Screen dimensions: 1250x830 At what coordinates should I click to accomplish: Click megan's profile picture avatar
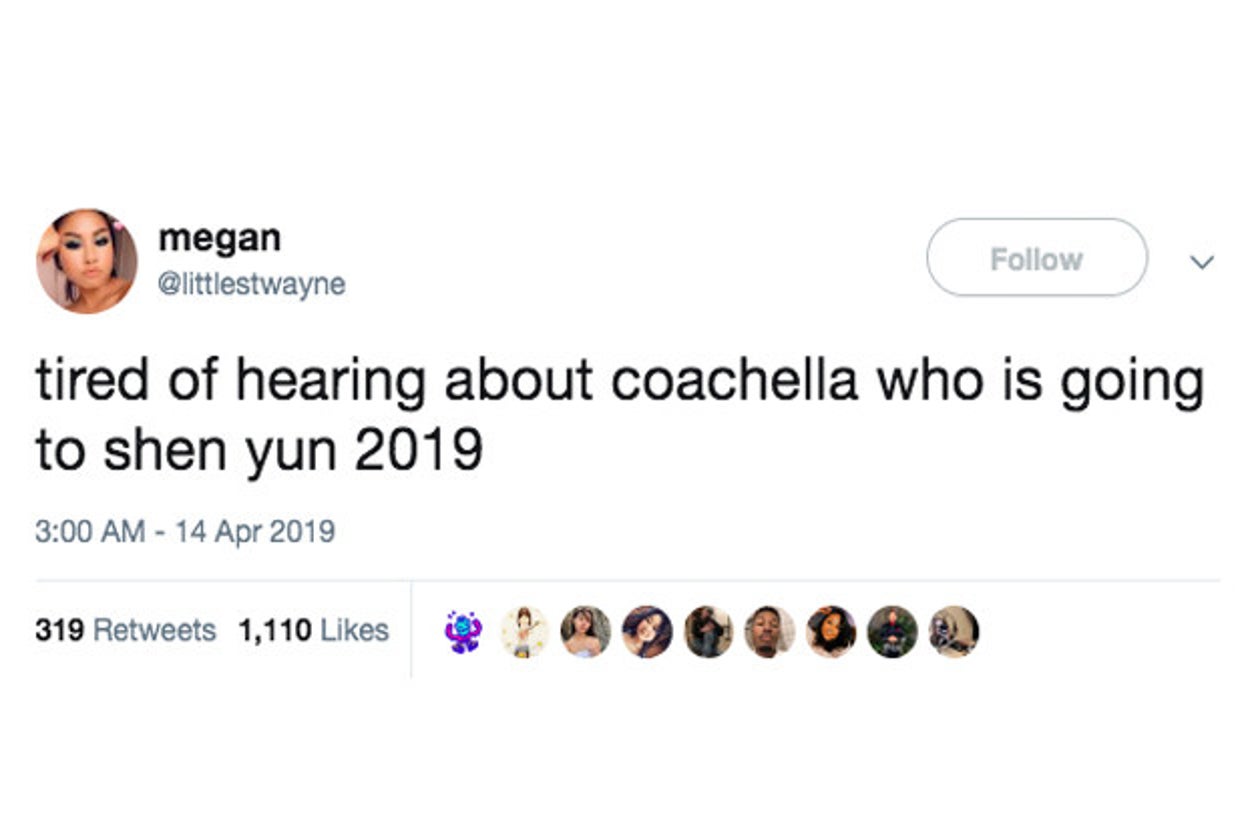(87, 260)
